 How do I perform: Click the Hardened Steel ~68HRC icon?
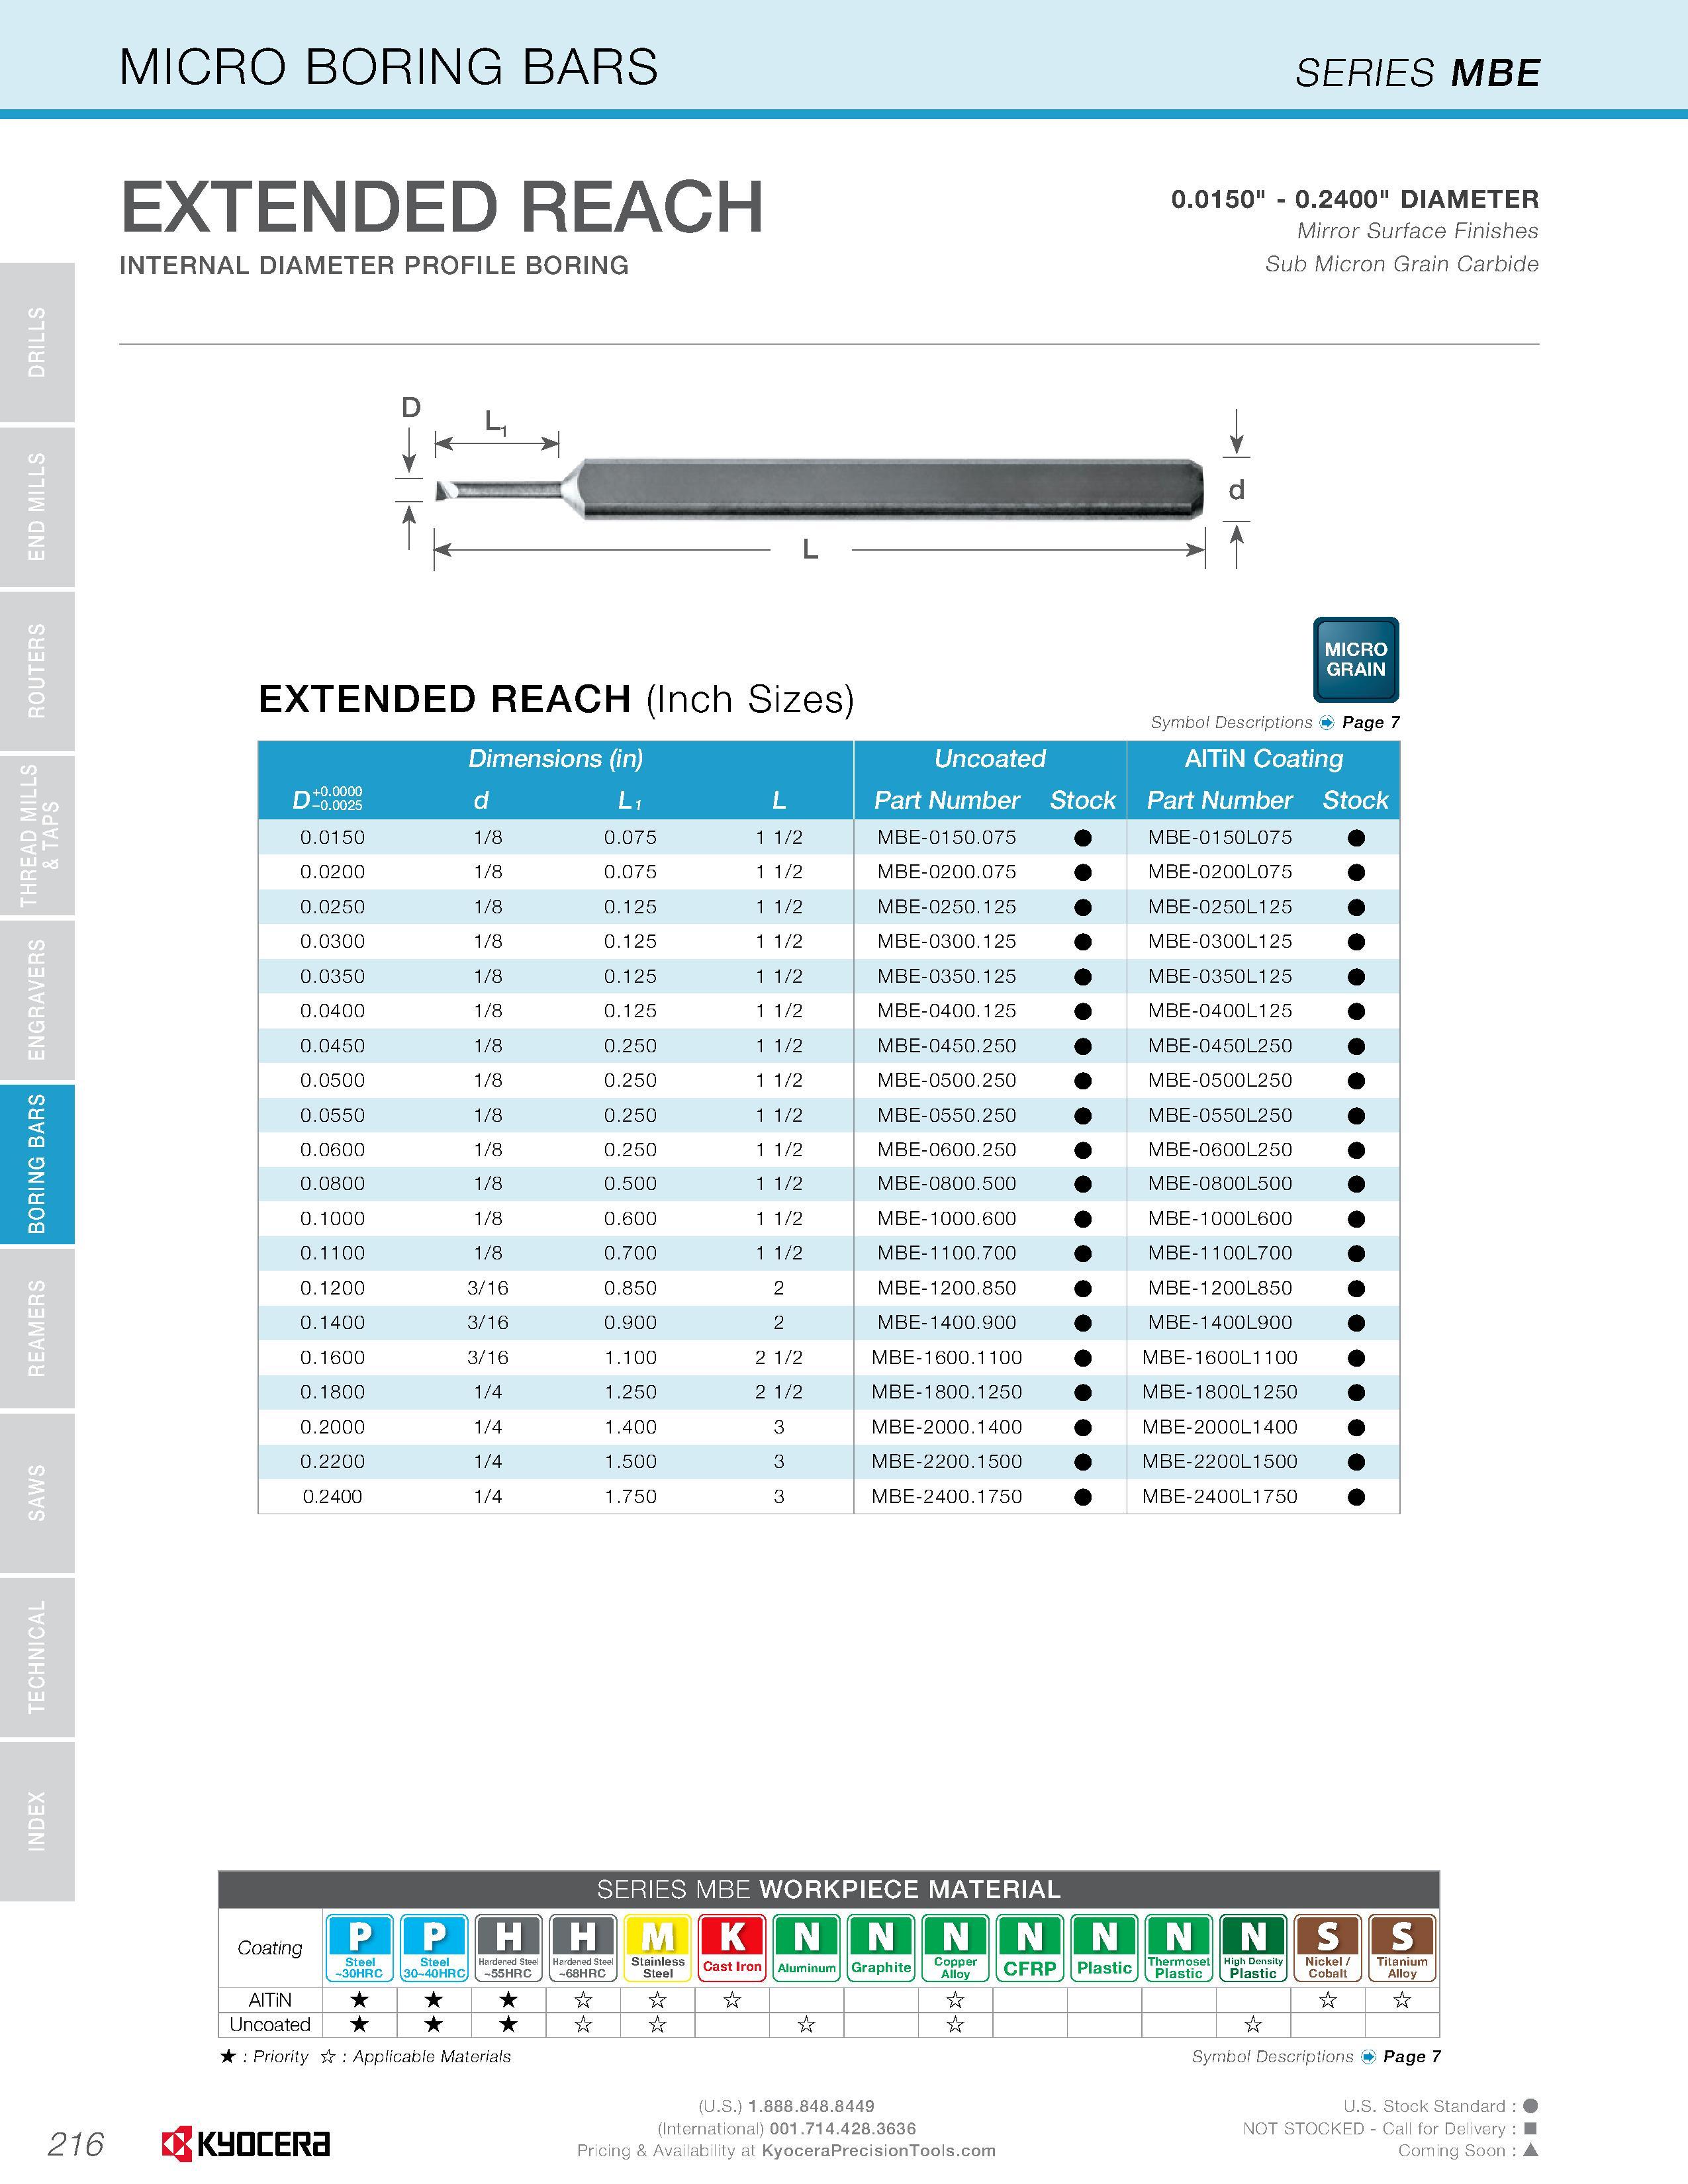(x=583, y=1947)
